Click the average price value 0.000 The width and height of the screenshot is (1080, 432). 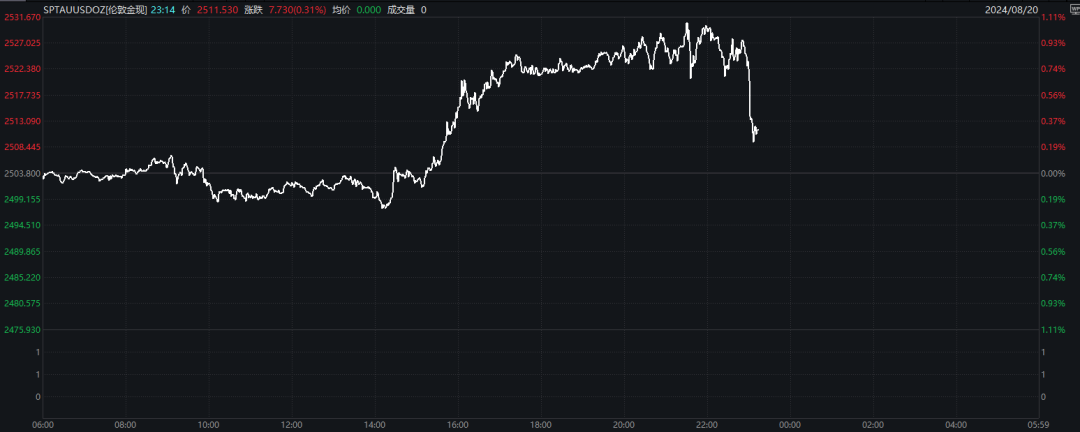pyautogui.click(x=370, y=9)
